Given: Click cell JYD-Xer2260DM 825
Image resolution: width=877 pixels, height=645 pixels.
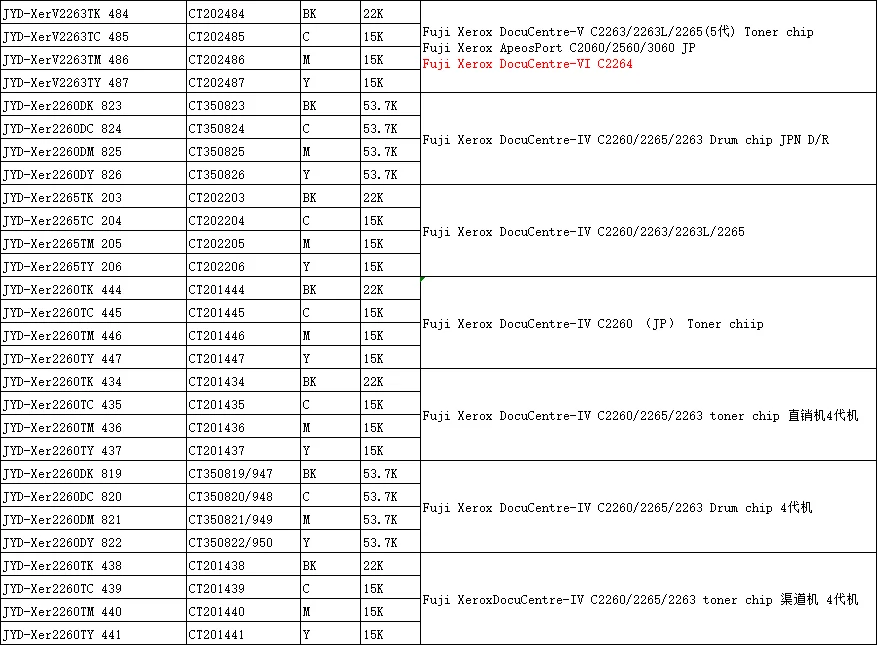Looking at the screenshot, I should [62, 152].
